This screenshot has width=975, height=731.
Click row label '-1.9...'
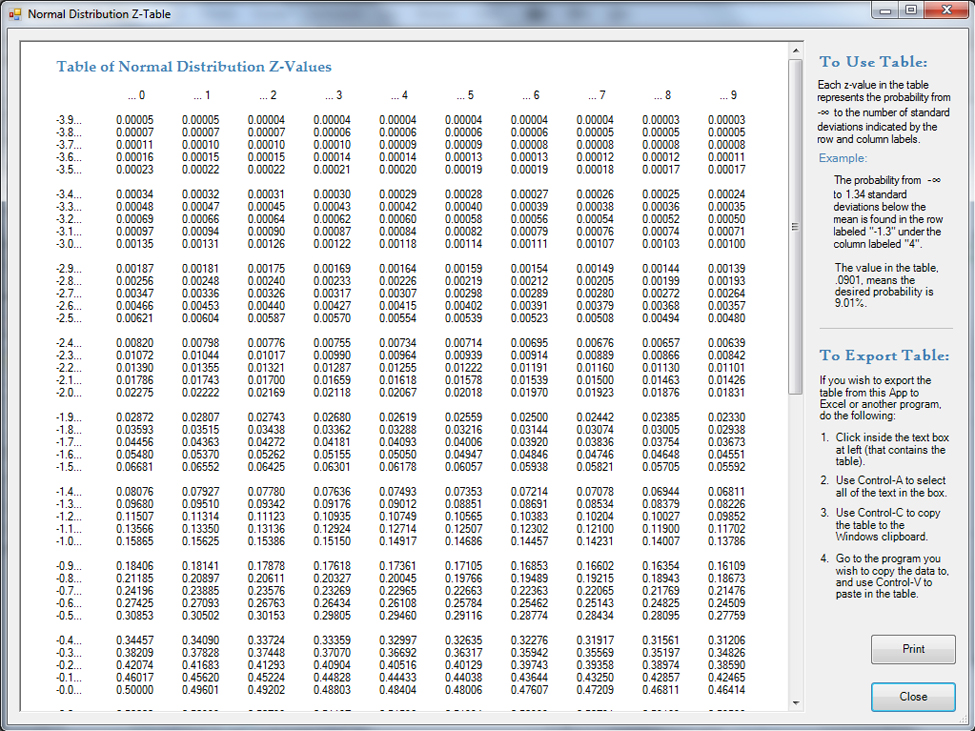click(x=68, y=418)
